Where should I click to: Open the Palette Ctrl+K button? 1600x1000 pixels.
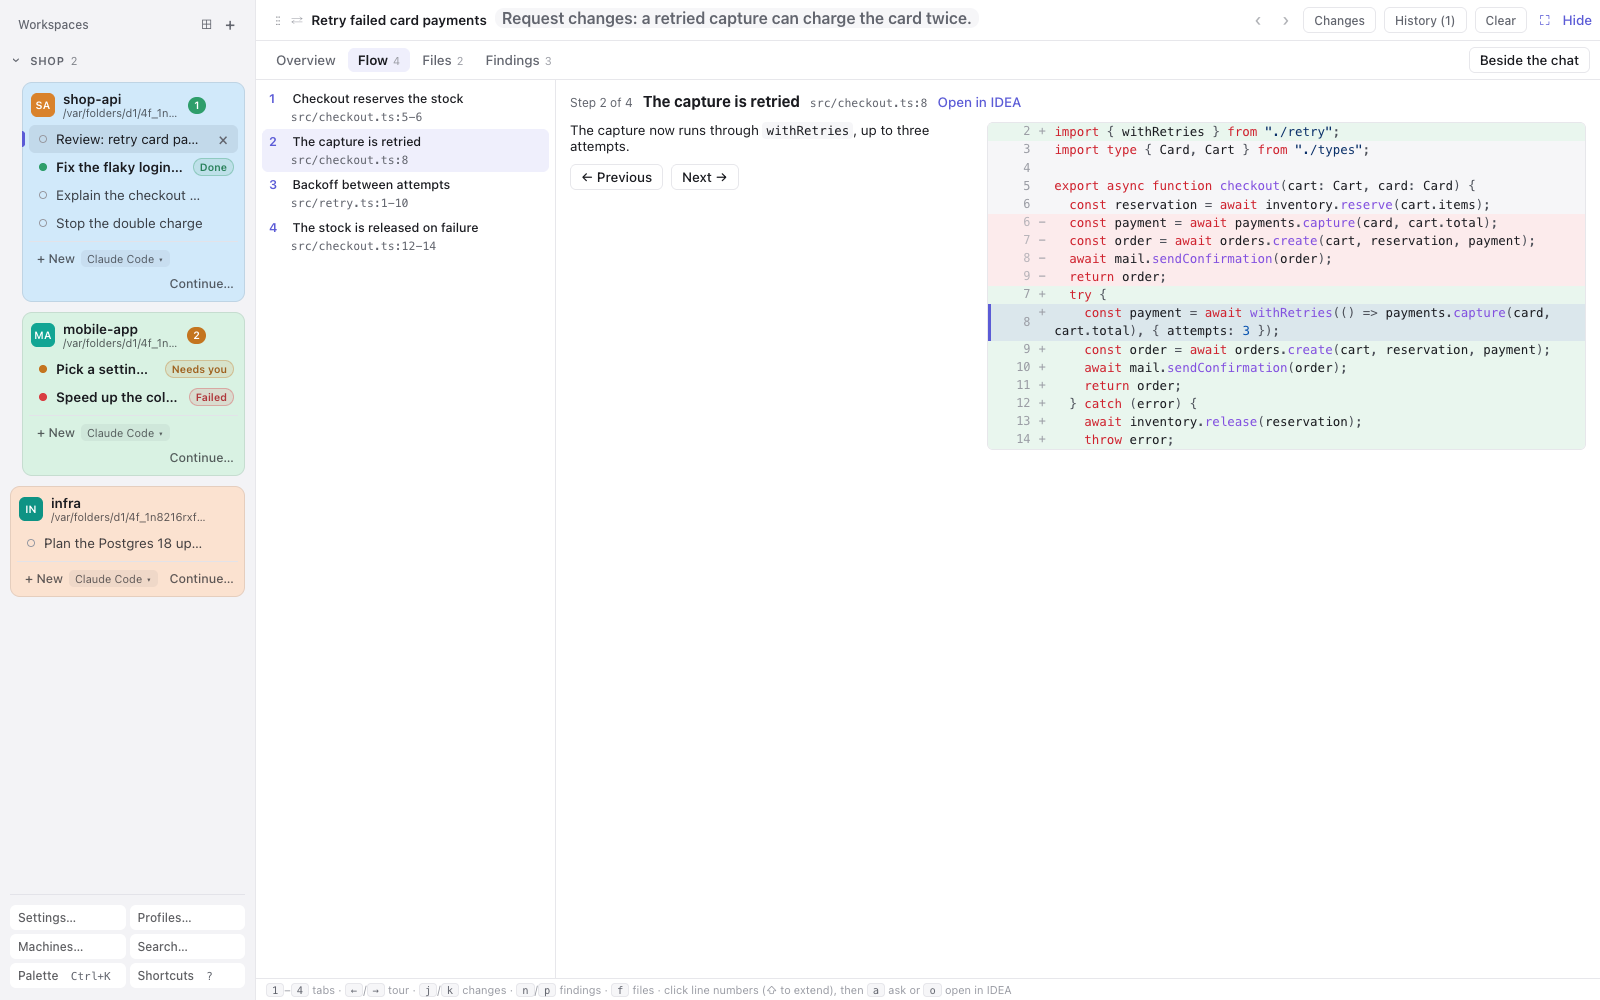click(68, 975)
